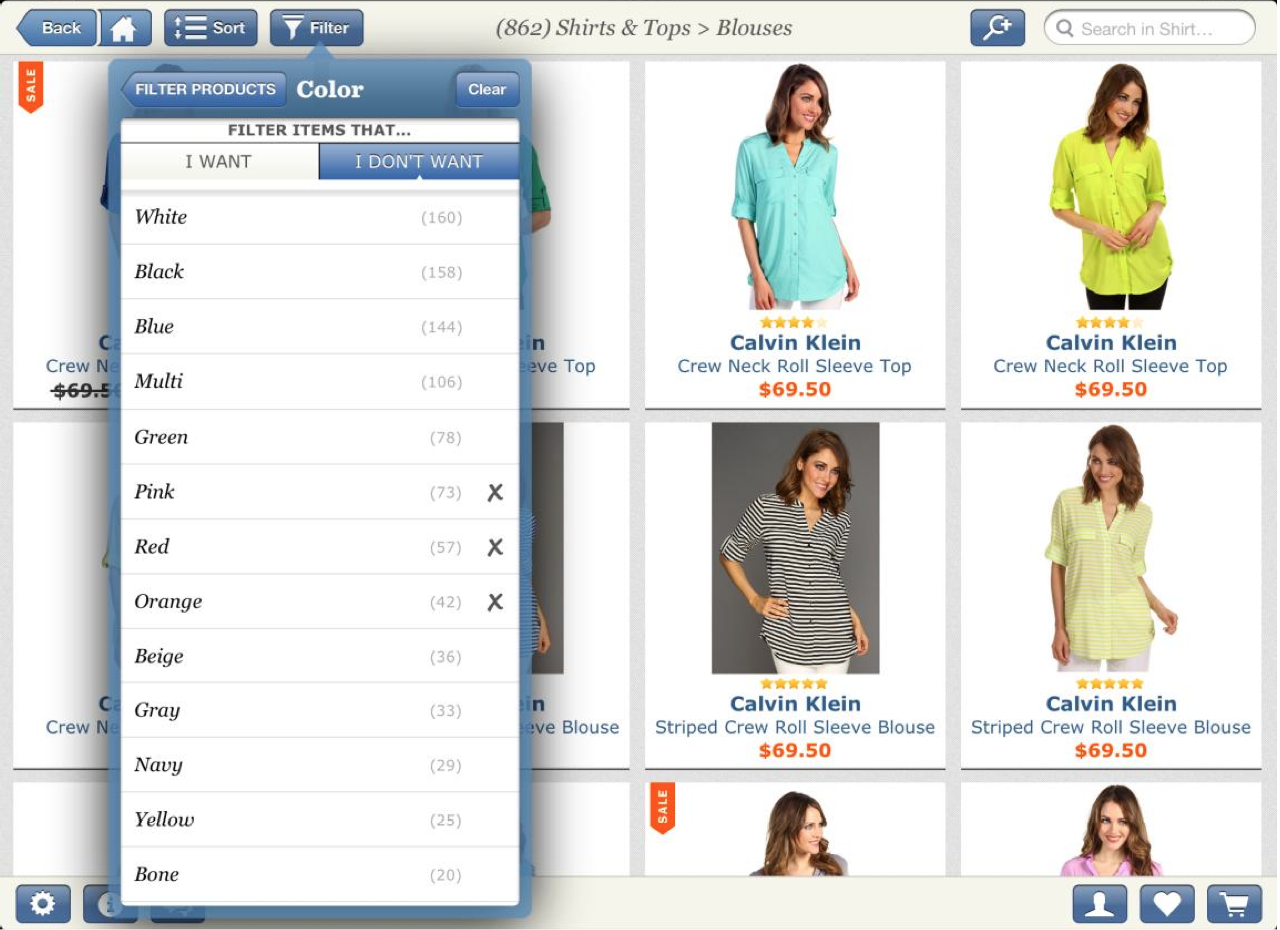The width and height of the screenshot is (1280, 930).
Task: Open Striped Crew Roll Sleeve Blouse title under lime striped blouse
Action: click(x=1111, y=727)
